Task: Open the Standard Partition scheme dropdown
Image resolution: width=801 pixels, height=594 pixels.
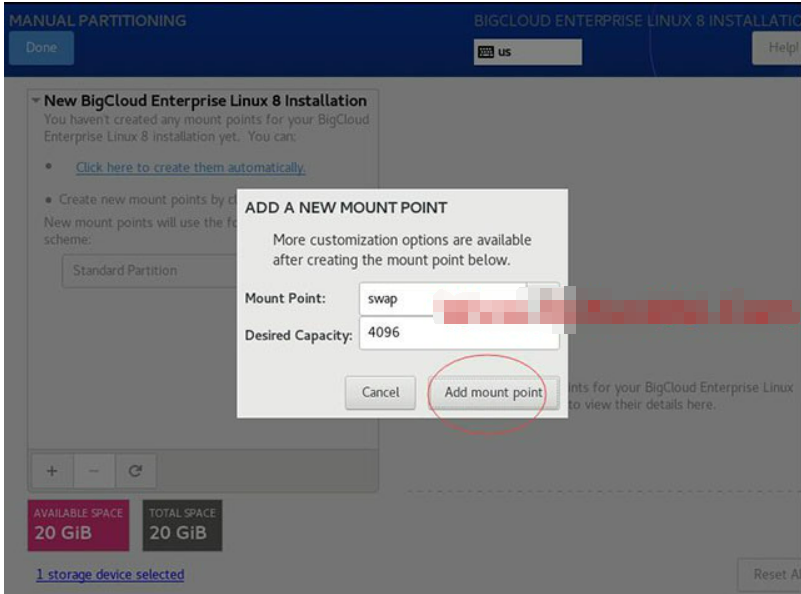Action: [x=150, y=271]
